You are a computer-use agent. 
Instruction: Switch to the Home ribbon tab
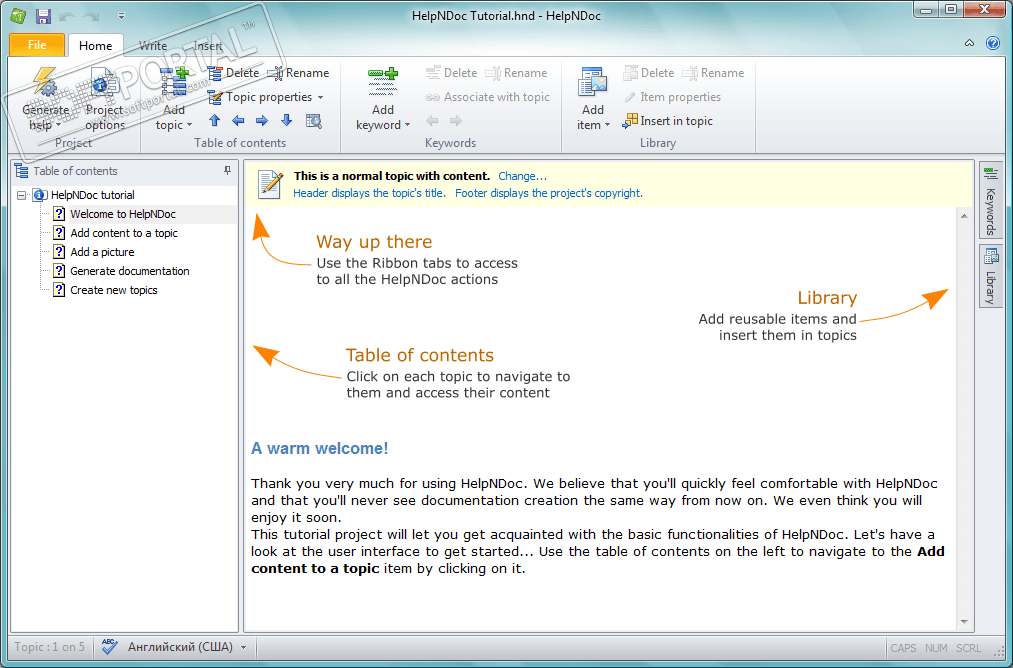[95, 45]
